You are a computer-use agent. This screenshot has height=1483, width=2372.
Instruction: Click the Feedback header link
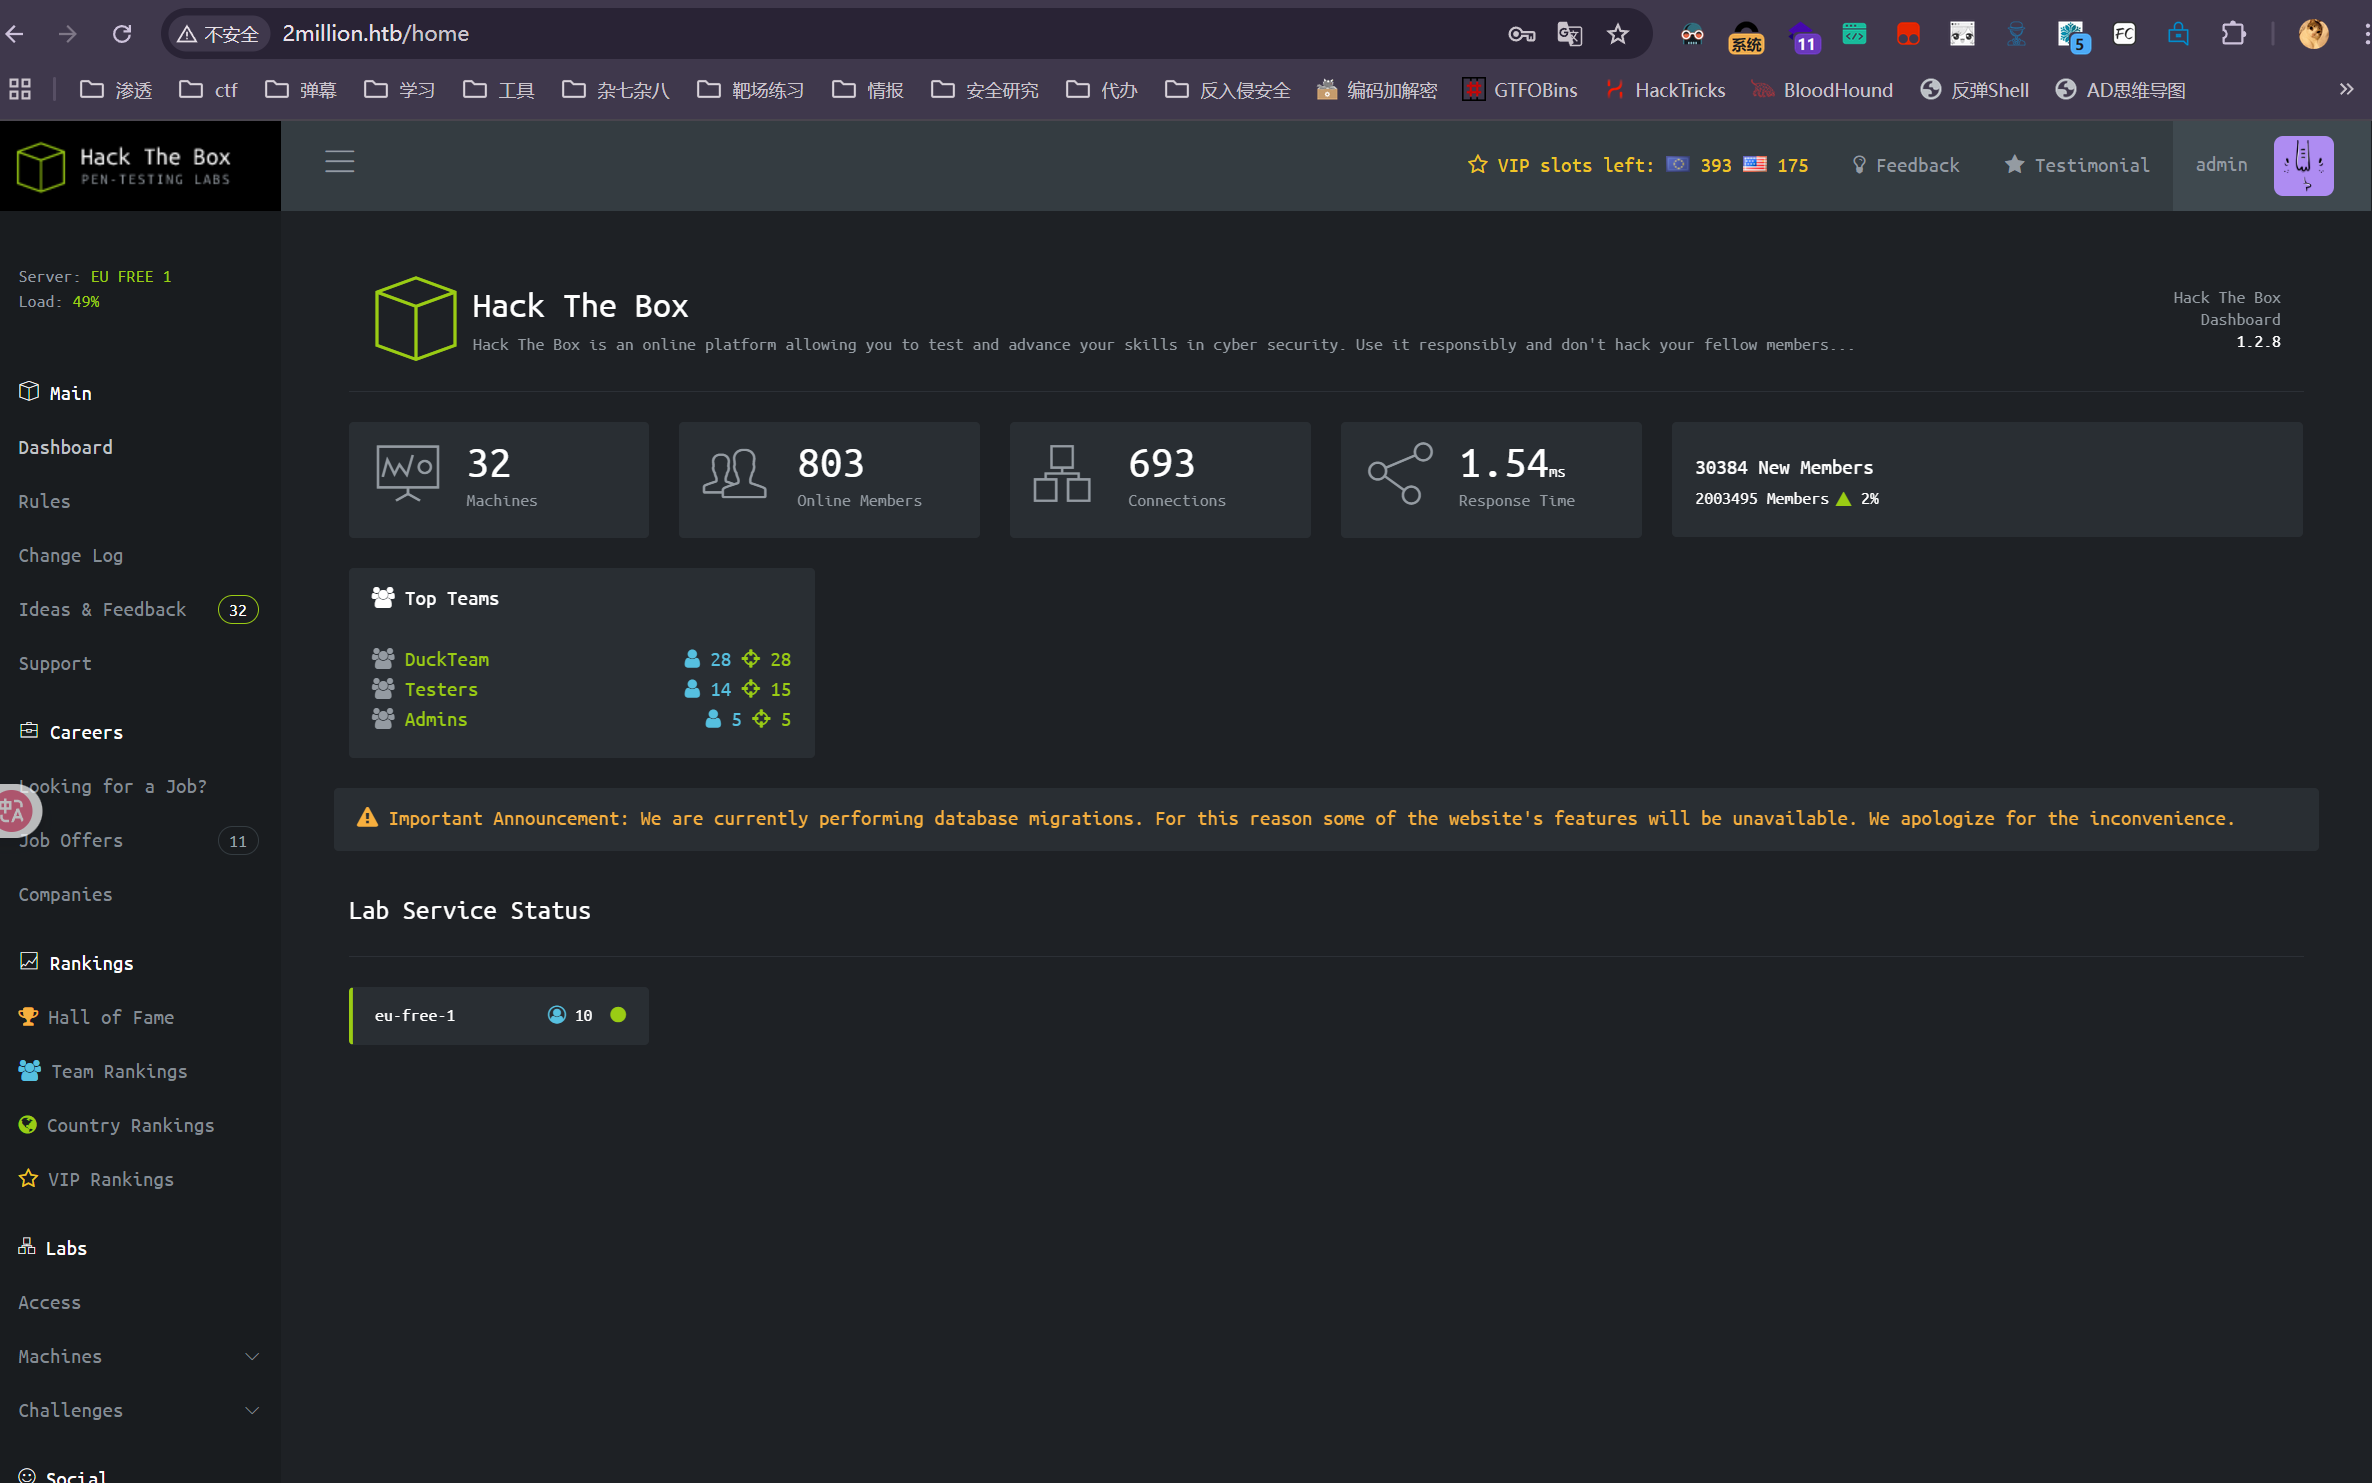tap(1906, 165)
